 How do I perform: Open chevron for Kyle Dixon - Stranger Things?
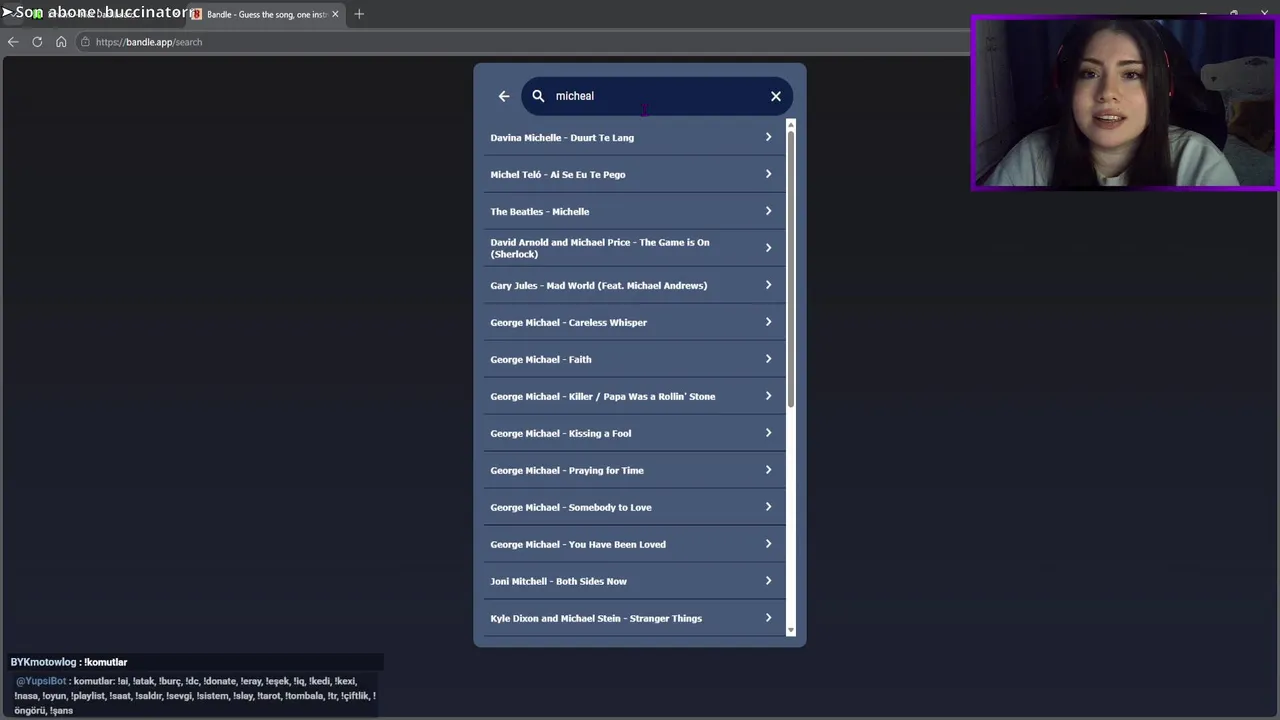(768, 618)
